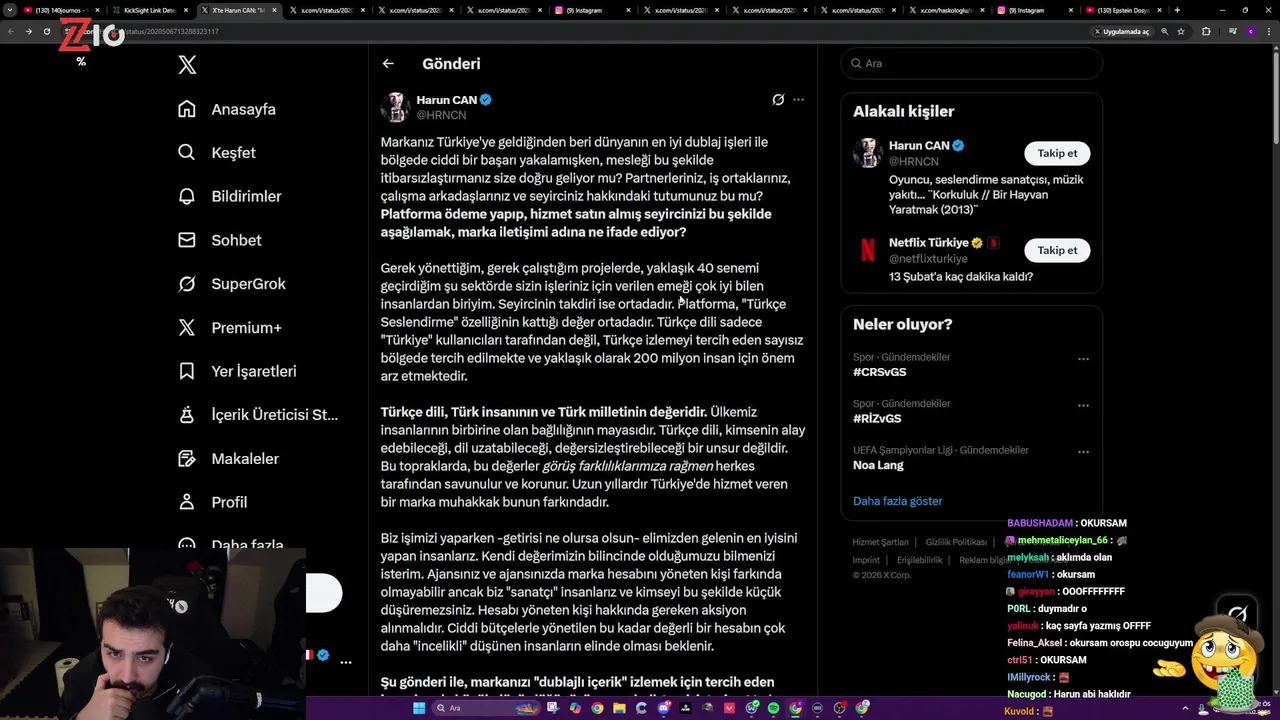The width and height of the screenshot is (1280, 720).
Task: Click the Neler oluyor? heading
Action: tap(902, 325)
